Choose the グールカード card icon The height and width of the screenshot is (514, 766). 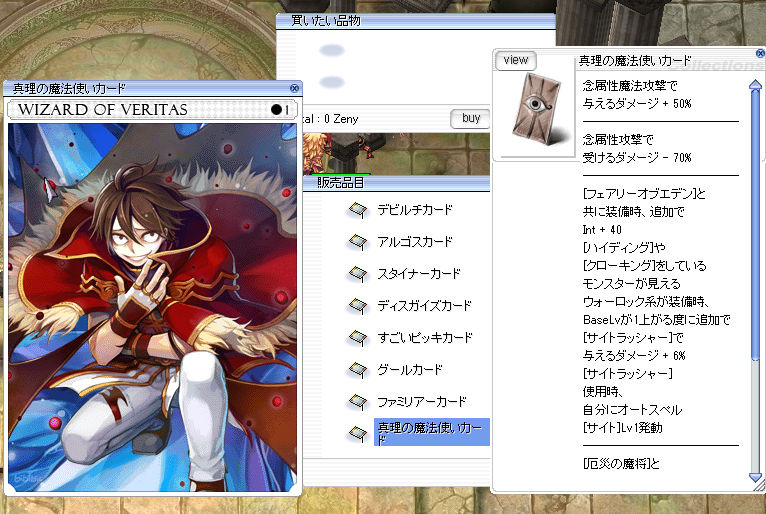357,370
